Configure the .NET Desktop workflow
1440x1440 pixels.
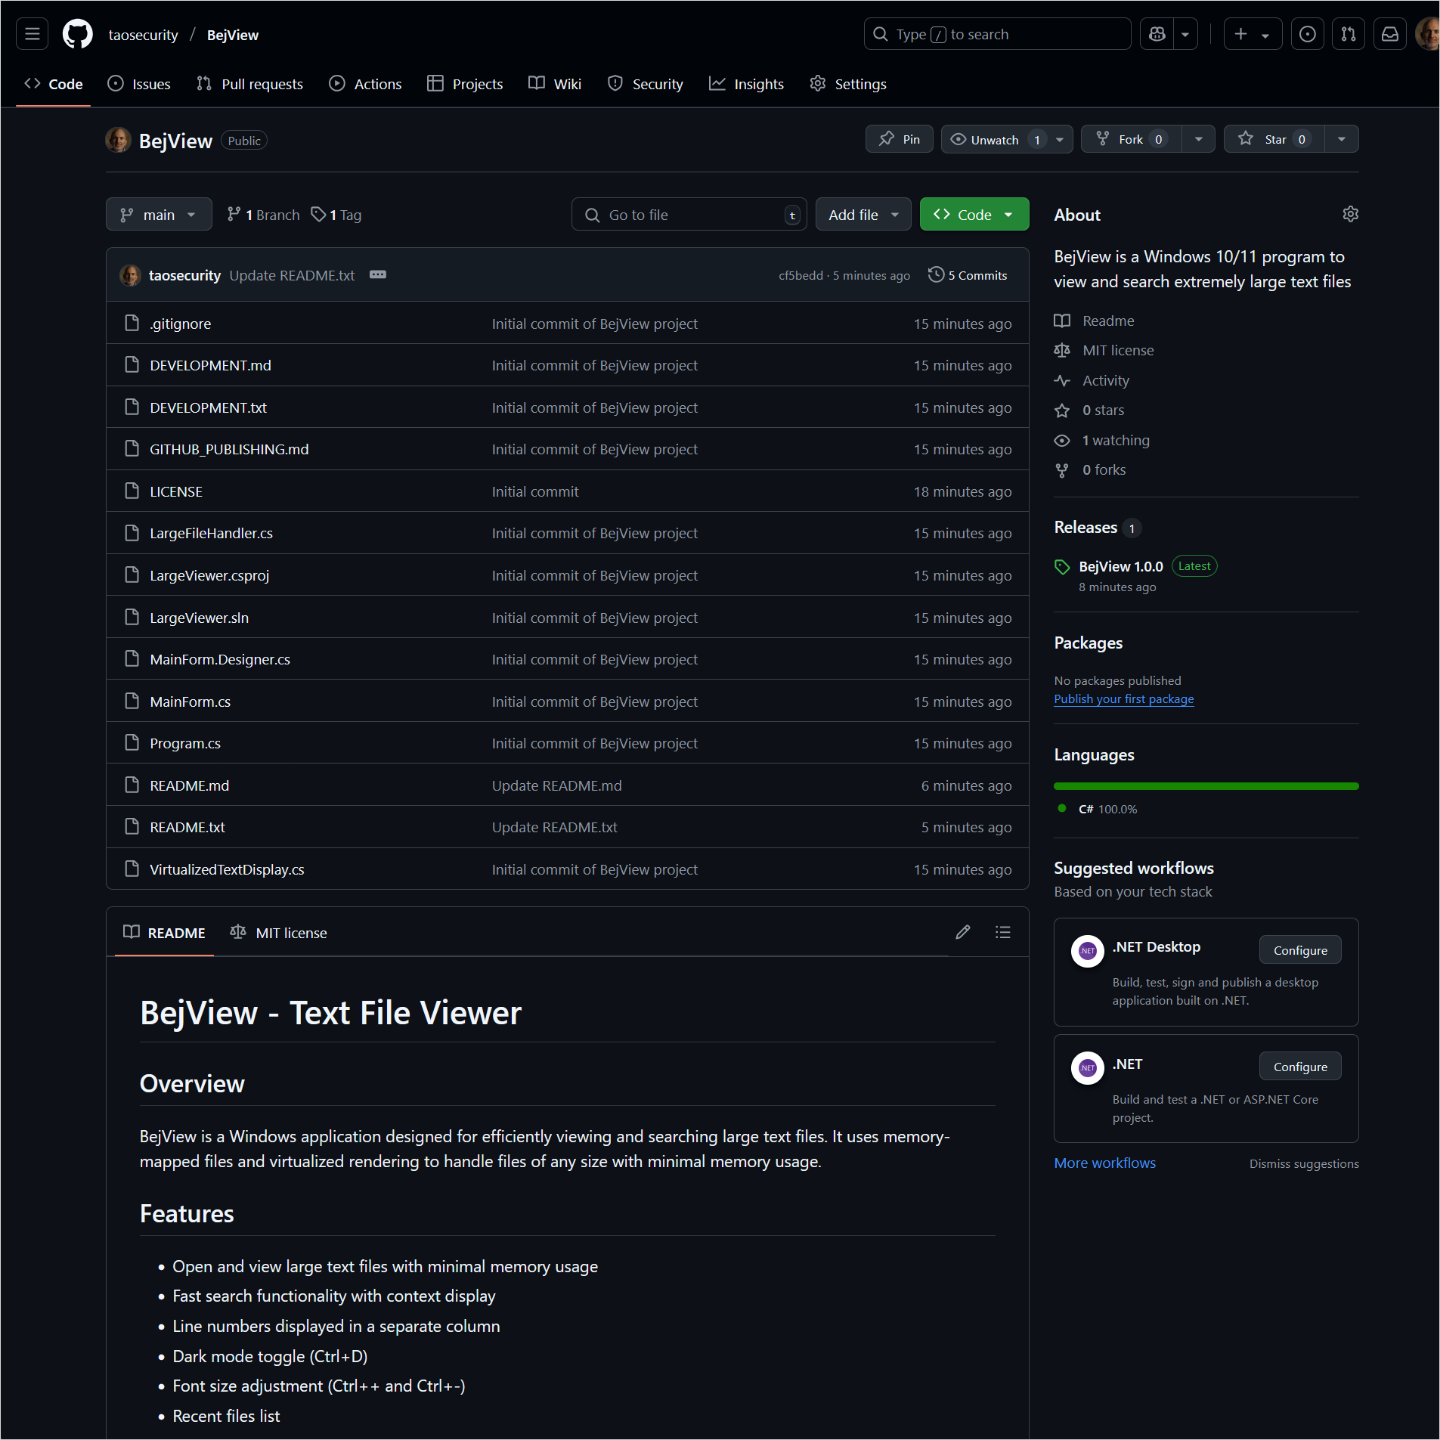1300,950
